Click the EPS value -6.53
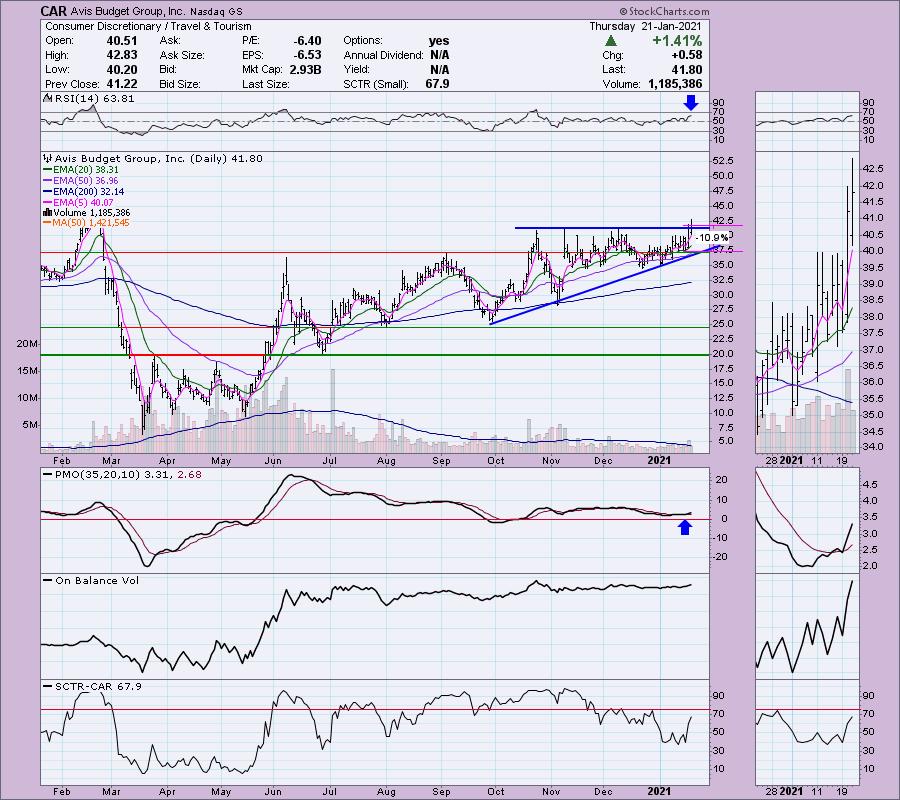 click(307, 55)
